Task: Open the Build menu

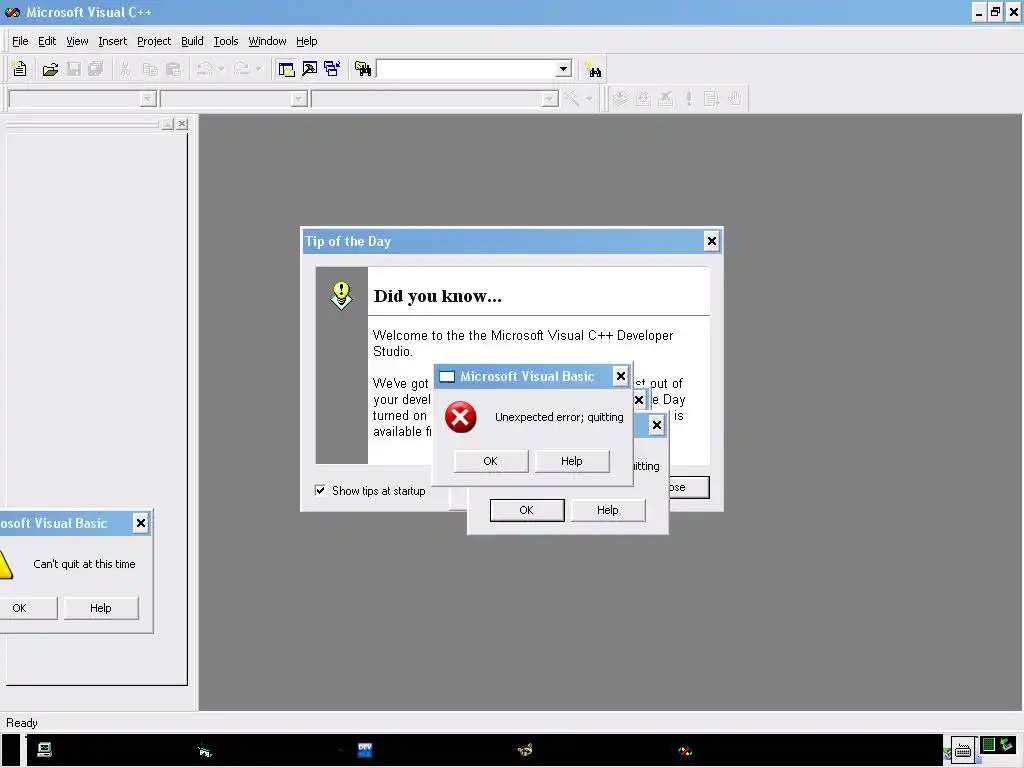Action: click(192, 41)
